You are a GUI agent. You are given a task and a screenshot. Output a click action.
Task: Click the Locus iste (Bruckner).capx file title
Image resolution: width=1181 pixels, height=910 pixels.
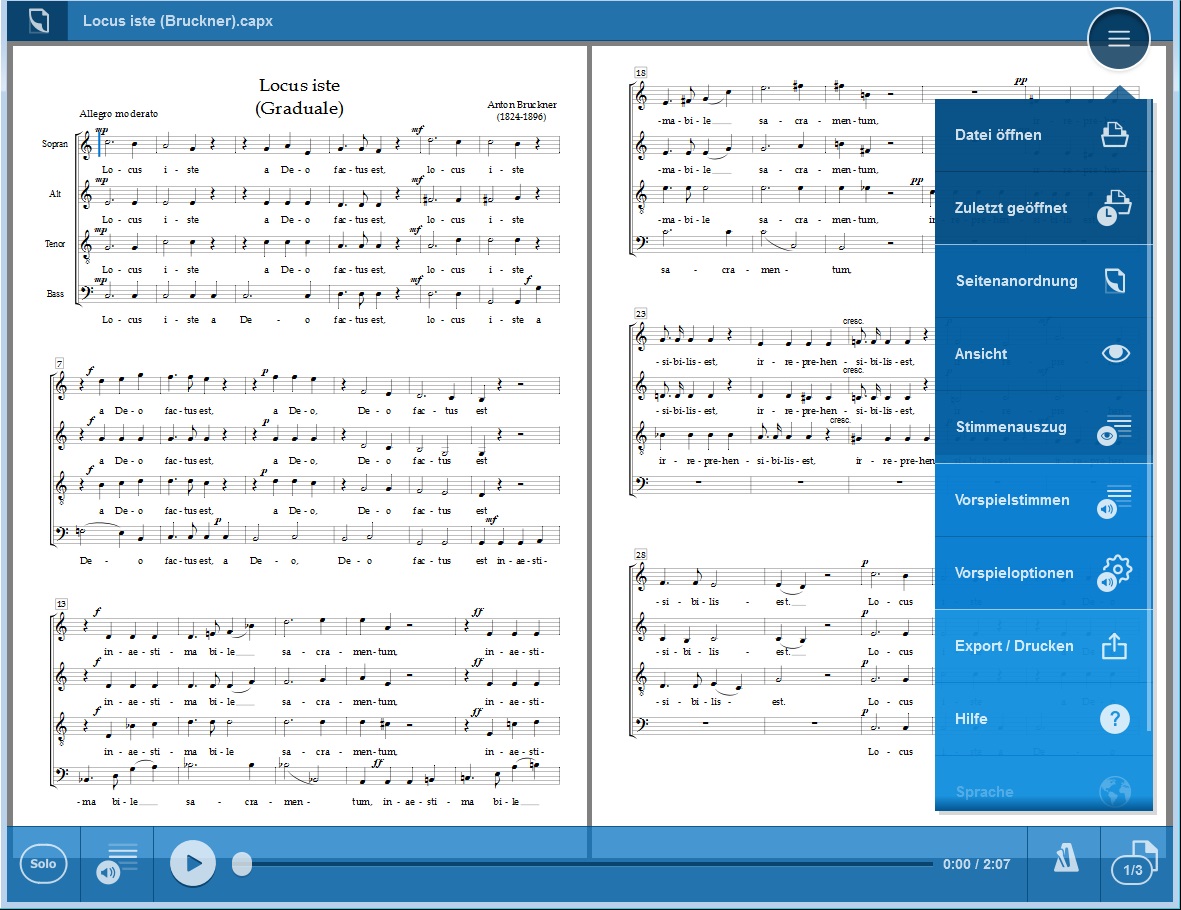178,21
